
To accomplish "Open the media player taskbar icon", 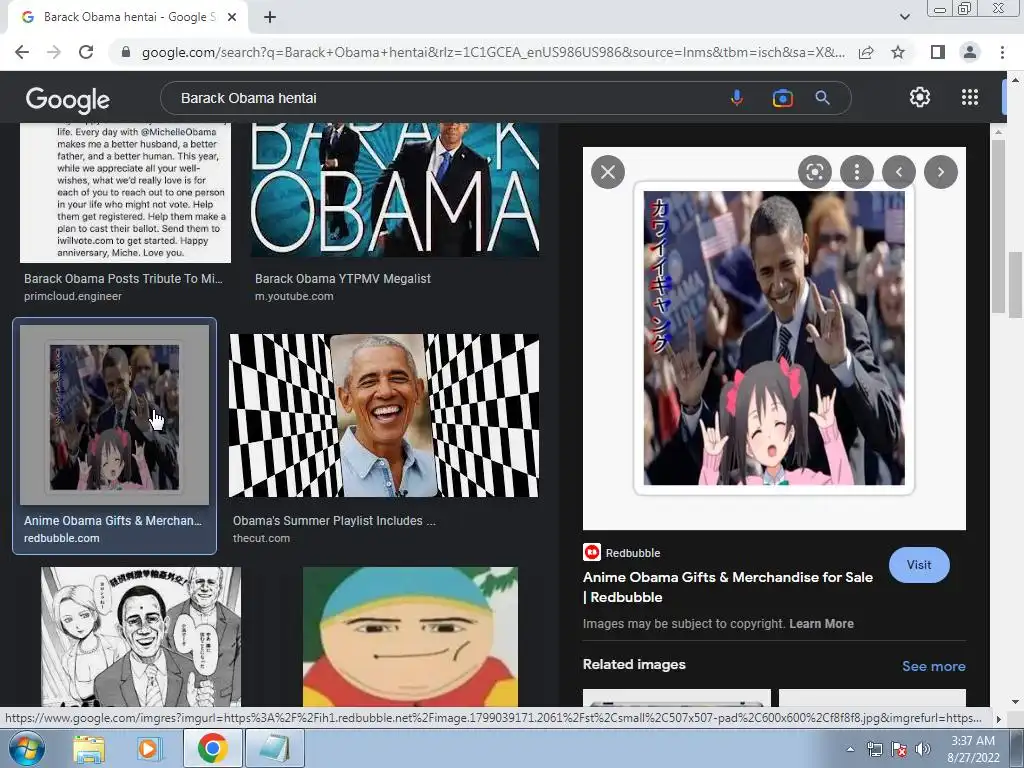I will 149,748.
